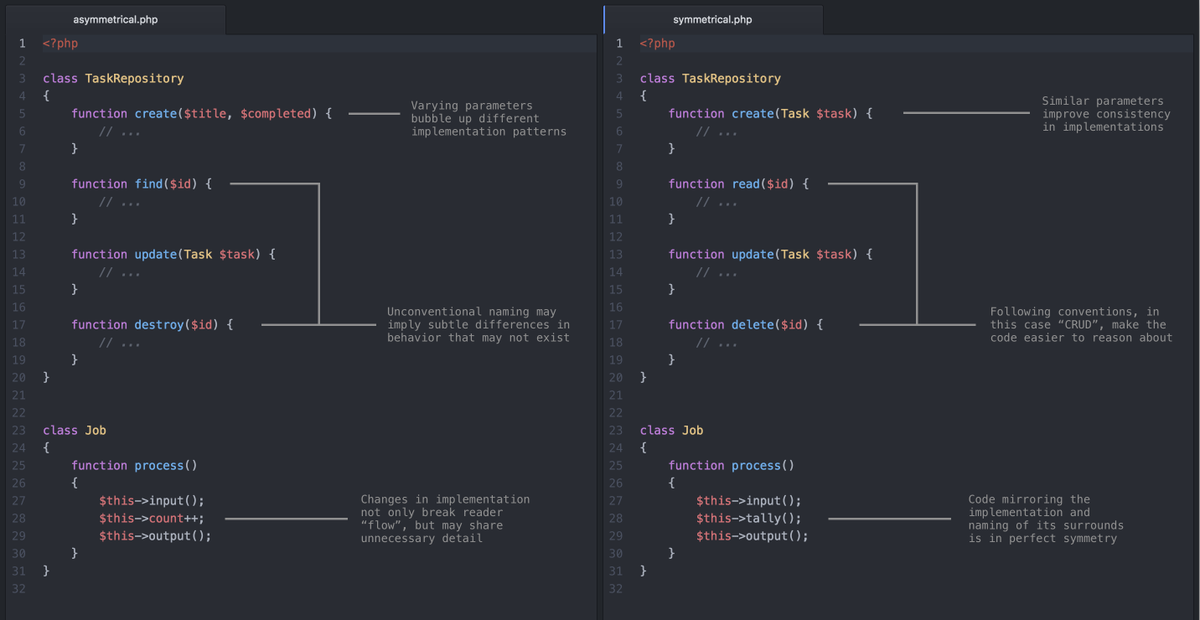Click 'function find($id)' line in asymmetrical.php
Image resolution: width=1200 pixels, height=620 pixels.
(141, 184)
